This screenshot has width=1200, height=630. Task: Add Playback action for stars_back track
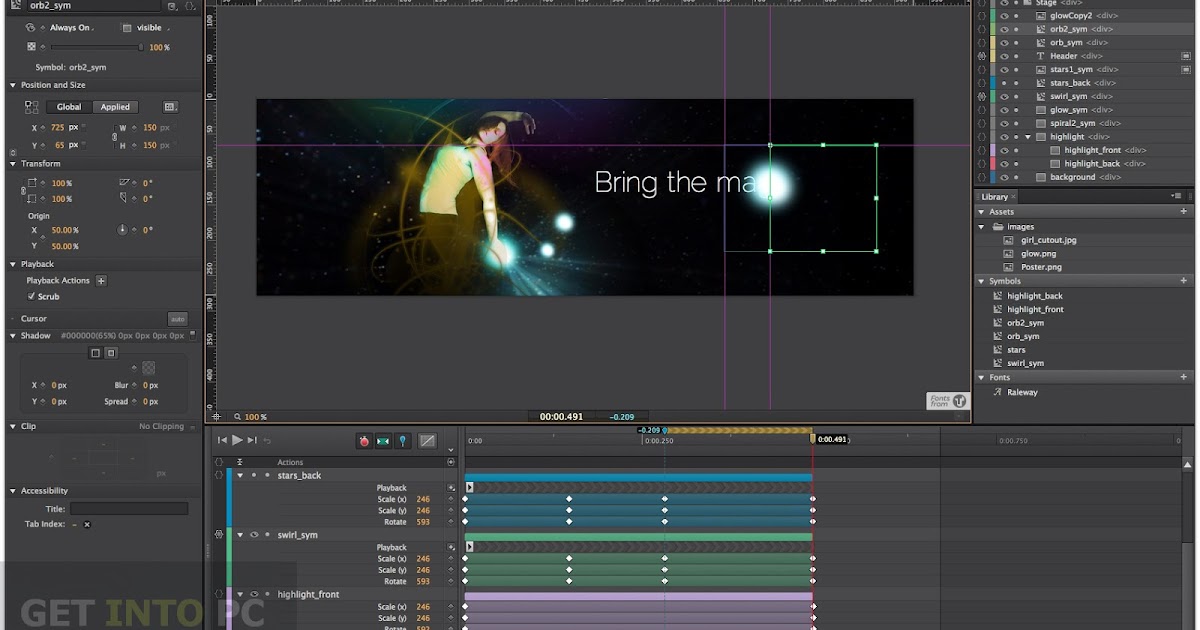[x=451, y=488]
